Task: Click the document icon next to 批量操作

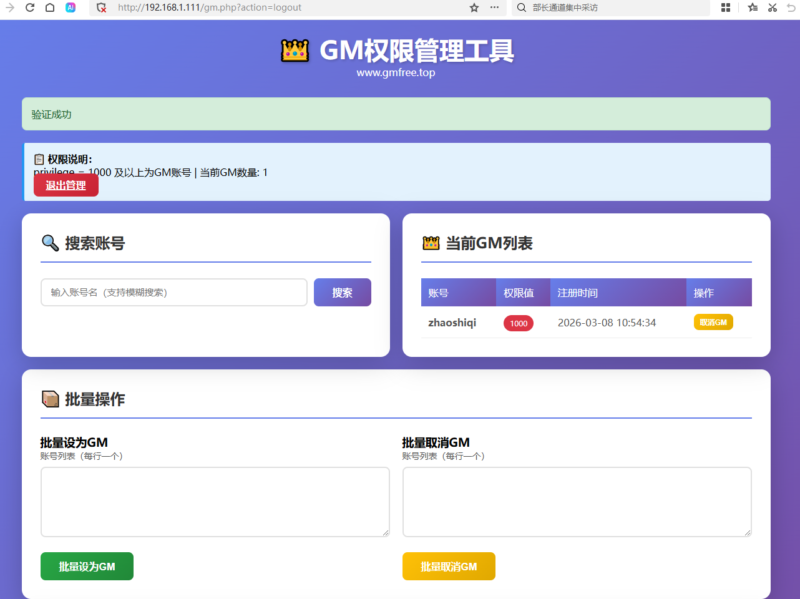Action: 49,398
